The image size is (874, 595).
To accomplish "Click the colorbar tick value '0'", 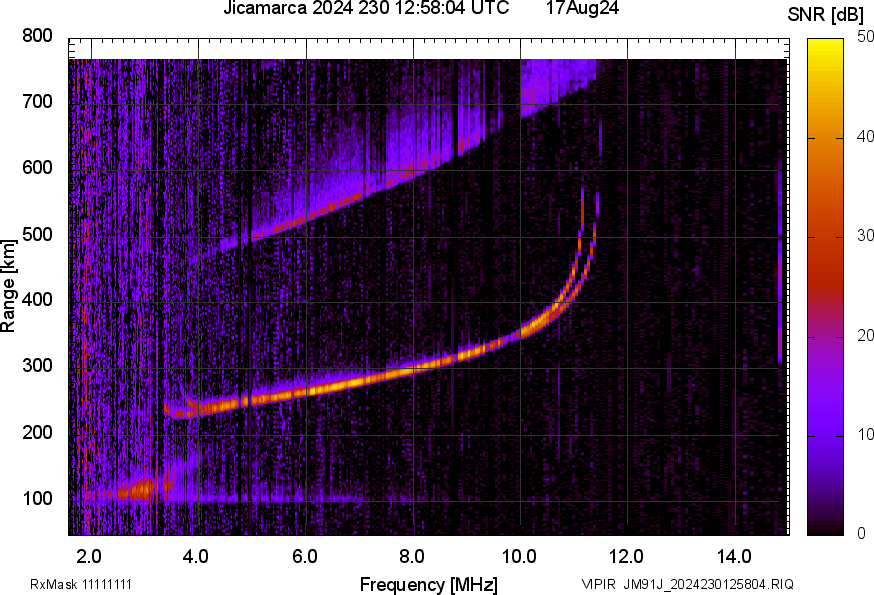I will (862, 534).
